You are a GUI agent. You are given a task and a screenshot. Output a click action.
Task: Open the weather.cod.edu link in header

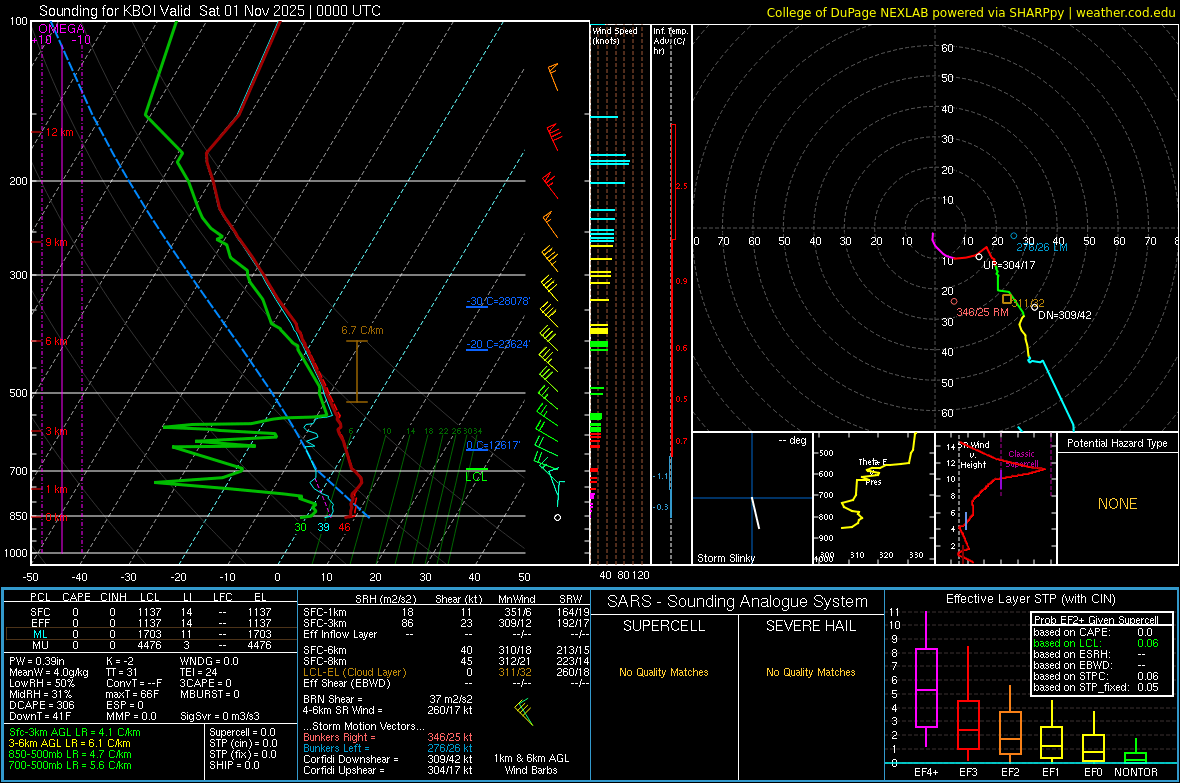click(1125, 12)
